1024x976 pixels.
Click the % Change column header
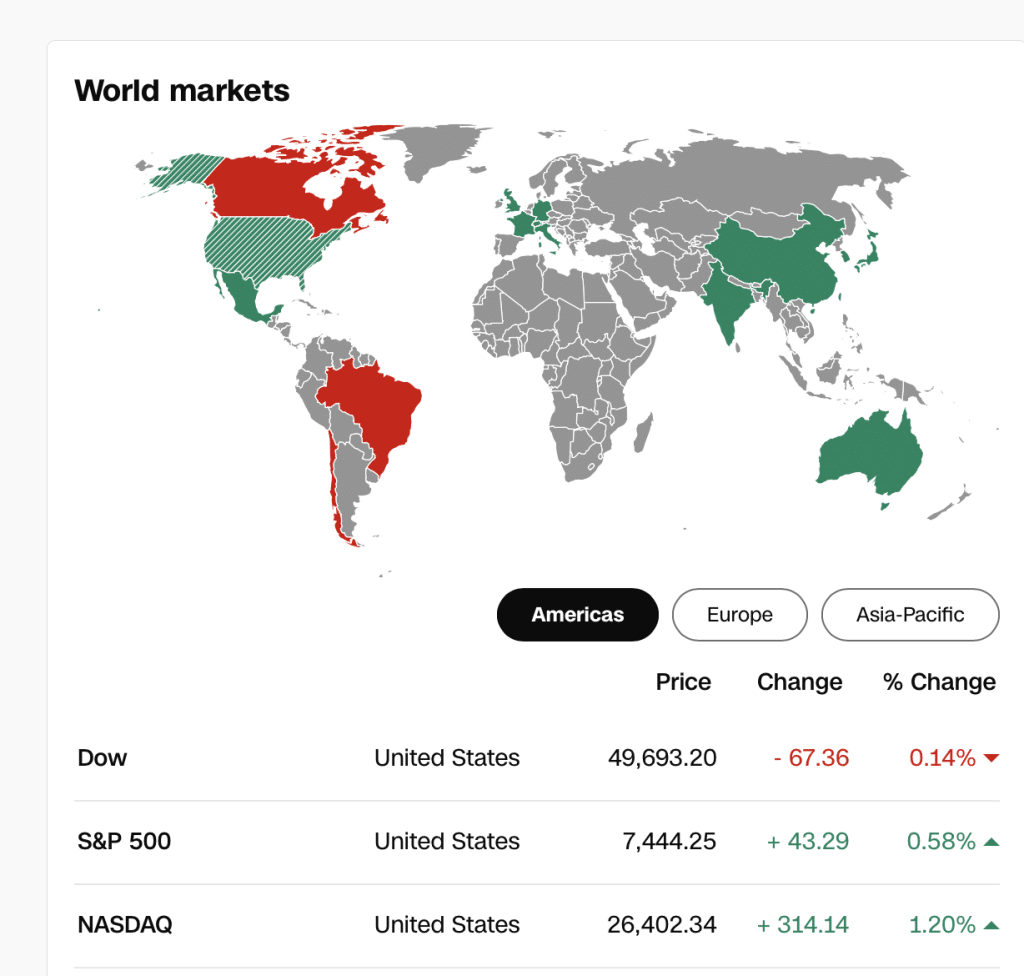click(x=939, y=683)
